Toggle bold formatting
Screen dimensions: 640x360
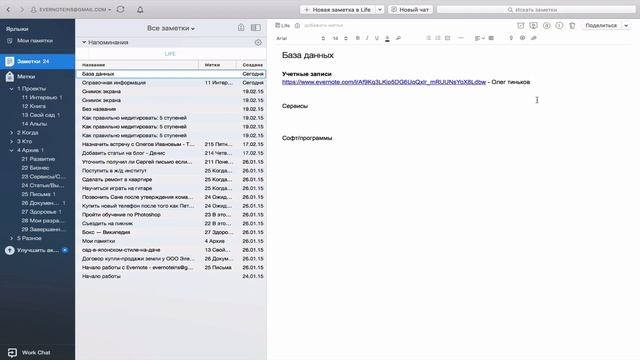[358, 38]
